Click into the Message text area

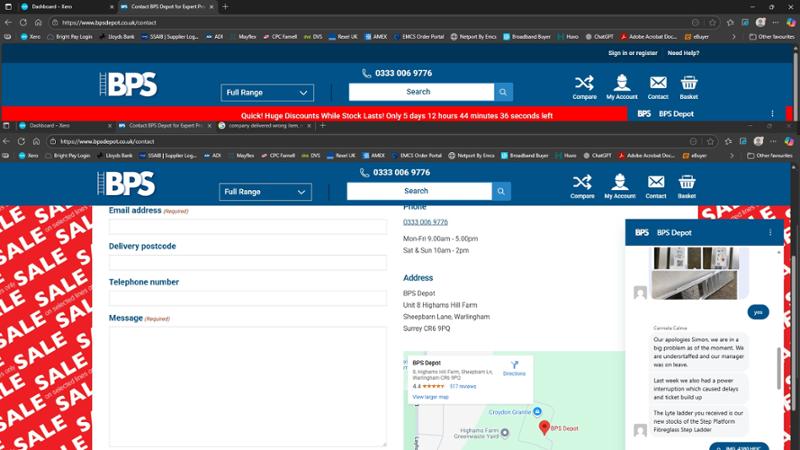[247, 387]
